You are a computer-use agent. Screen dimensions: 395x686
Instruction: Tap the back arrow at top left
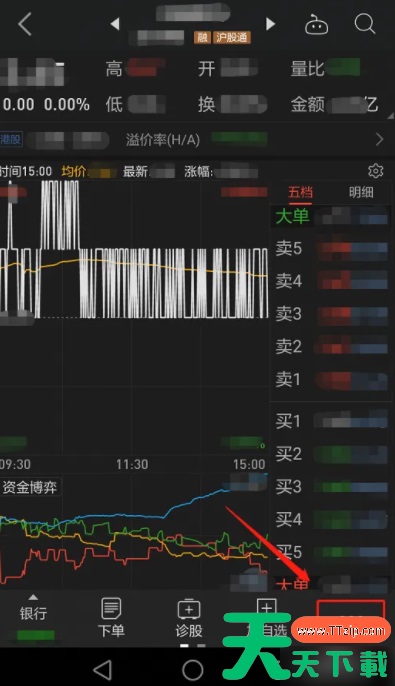[x=25, y=24]
